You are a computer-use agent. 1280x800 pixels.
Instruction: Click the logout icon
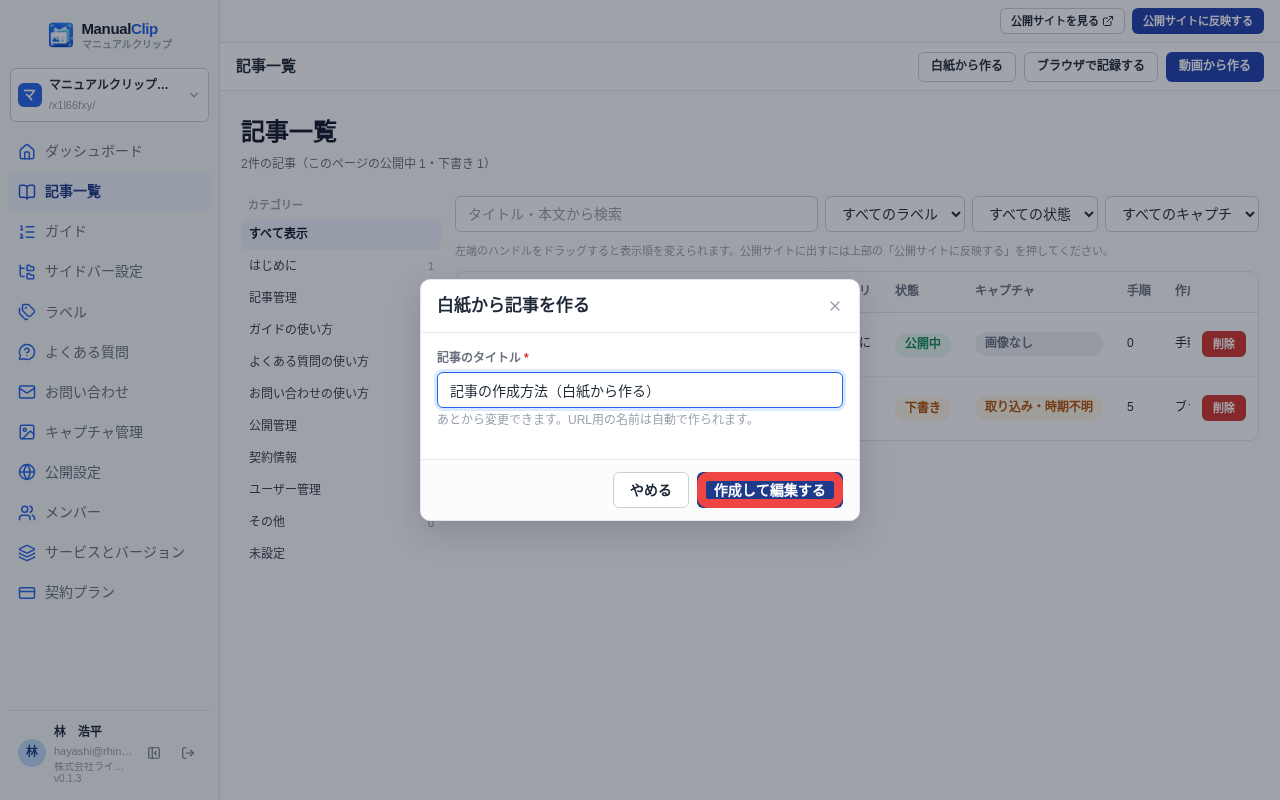pos(188,753)
